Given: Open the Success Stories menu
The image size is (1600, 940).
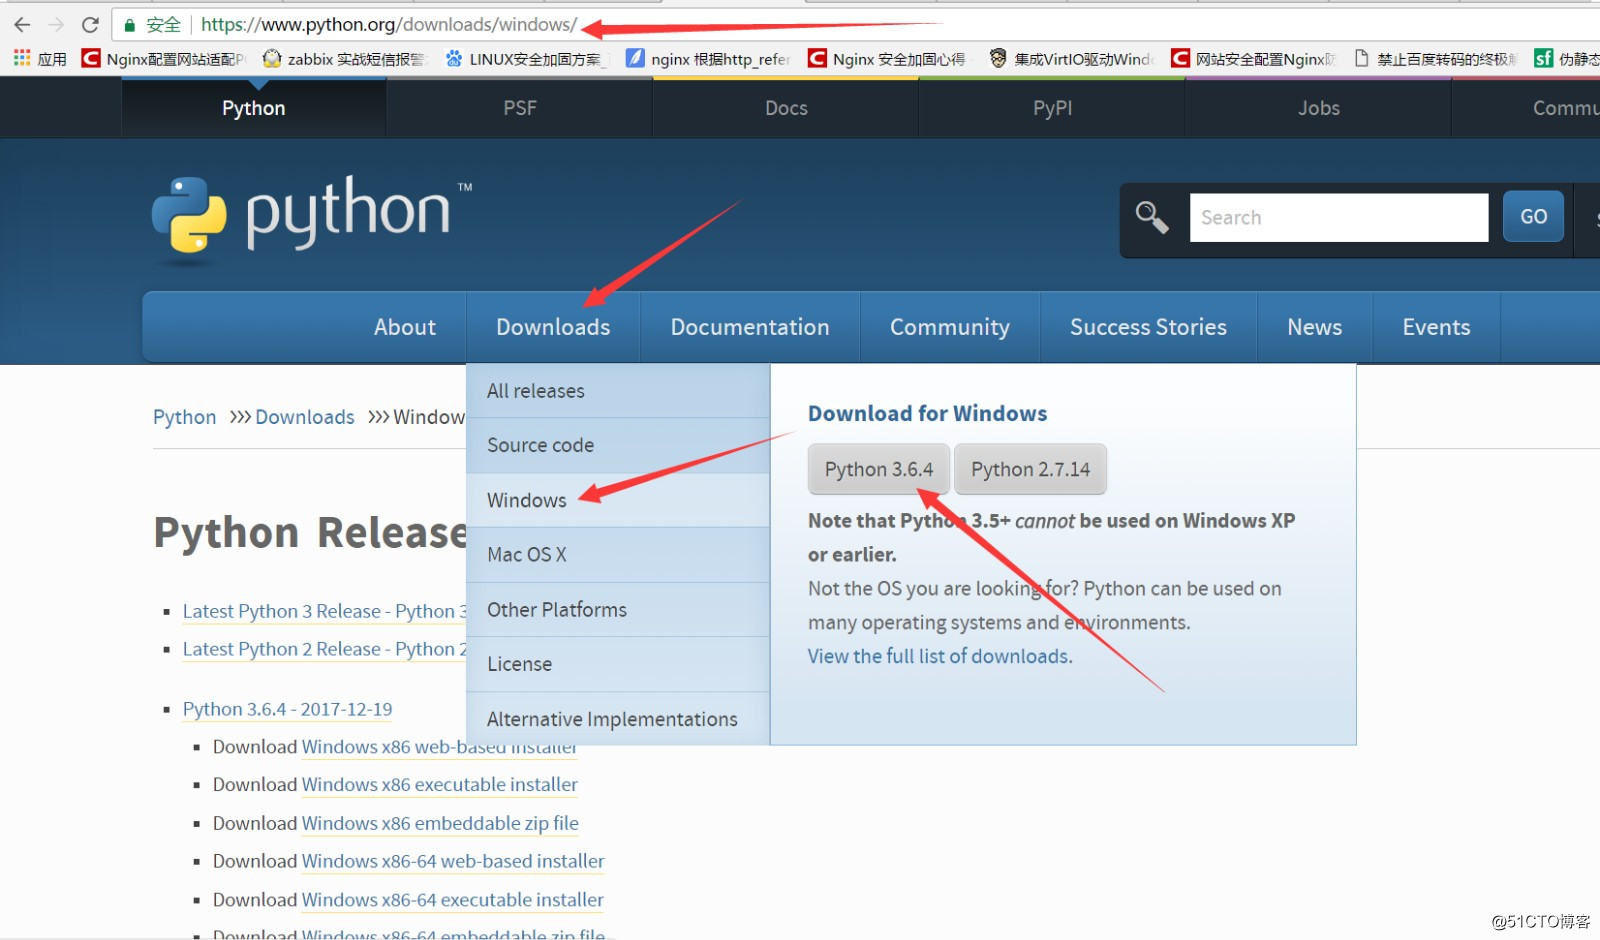Looking at the screenshot, I should tap(1148, 327).
